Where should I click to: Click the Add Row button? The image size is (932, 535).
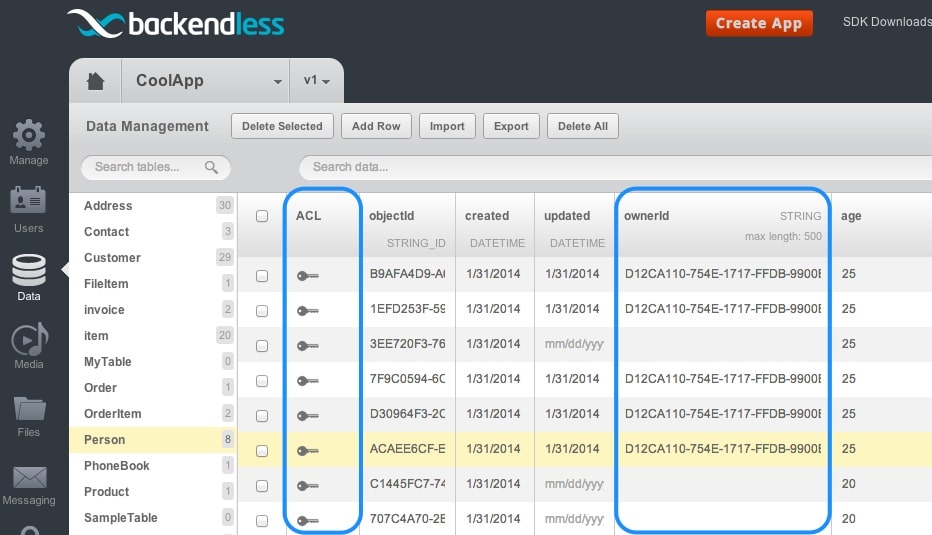[376, 126]
